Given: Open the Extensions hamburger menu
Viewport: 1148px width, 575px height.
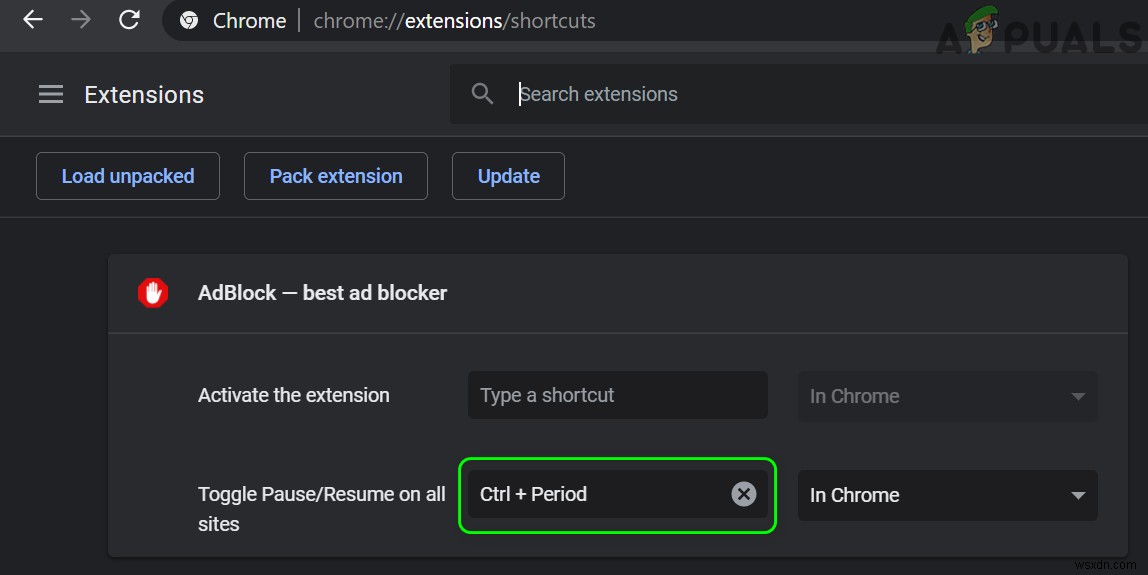Looking at the screenshot, I should (x=51, y=94).
